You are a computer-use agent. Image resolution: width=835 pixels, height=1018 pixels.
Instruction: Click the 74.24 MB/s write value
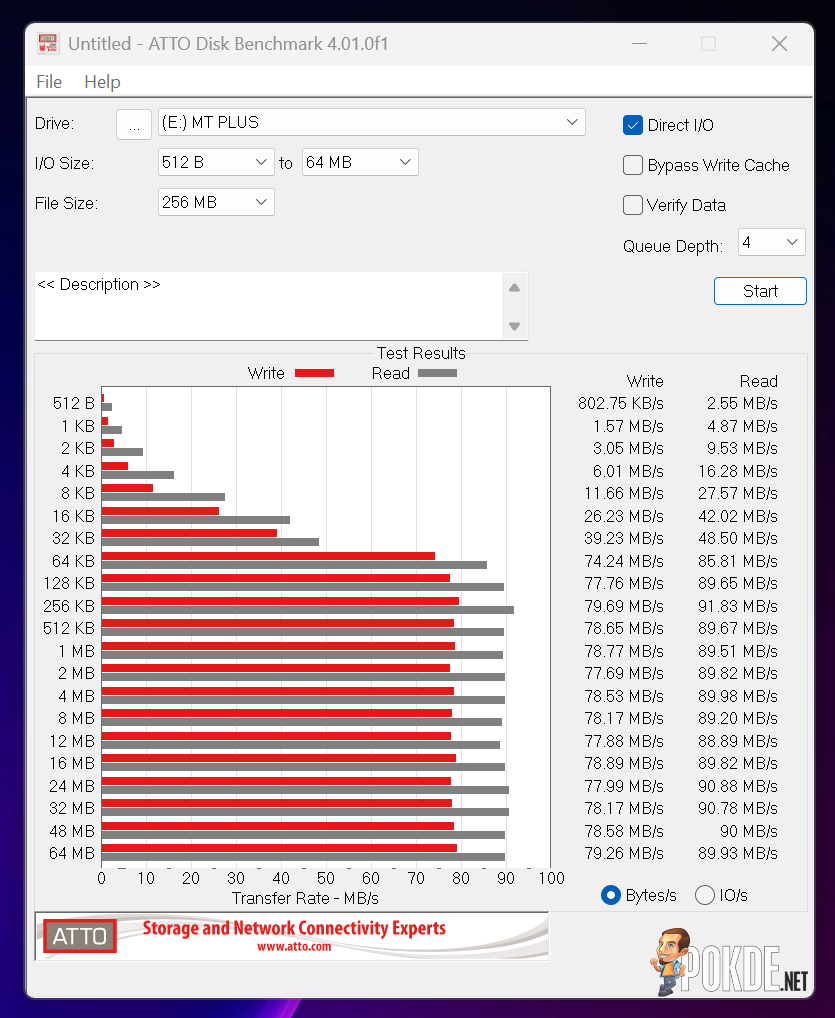624,561
